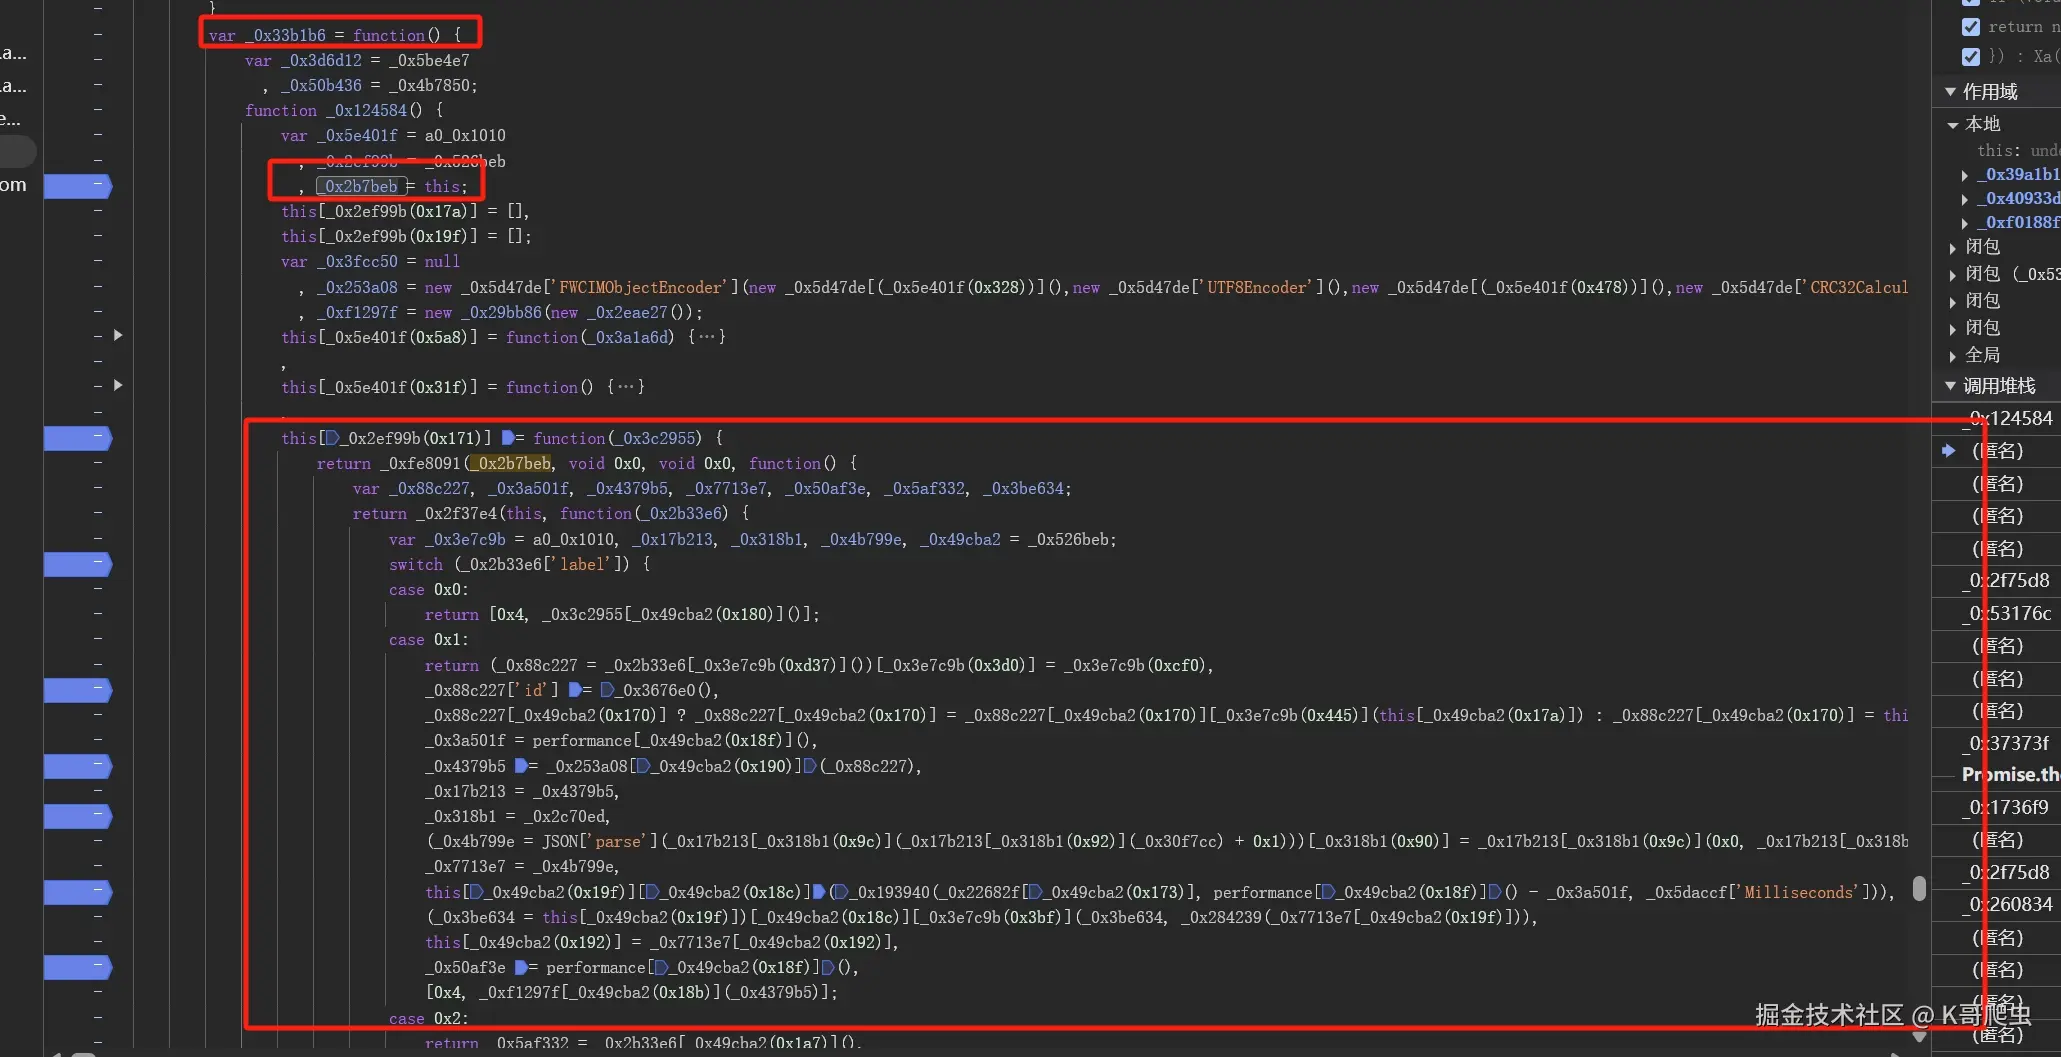Click inline breakpoint marker before '_0x2ef99b(0x171)'
This screenshot has width=2061, height=1057.
coord(333,438)
